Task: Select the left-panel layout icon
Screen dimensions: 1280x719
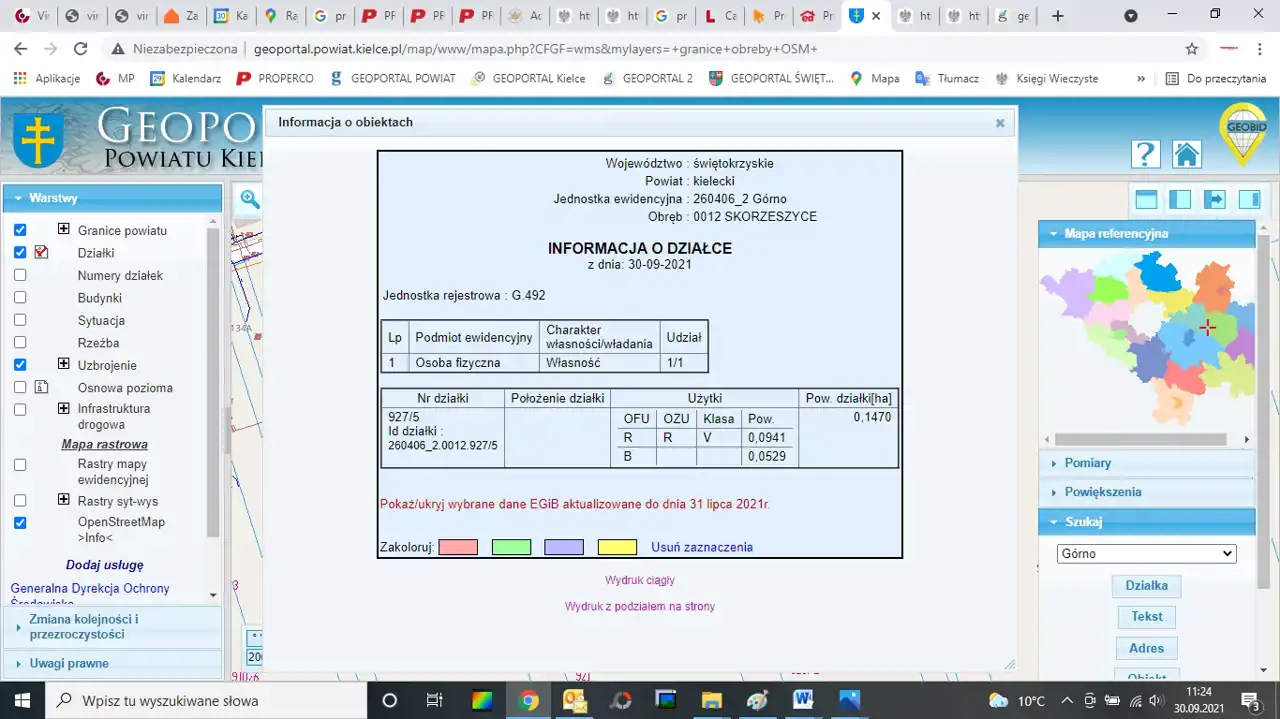Action: click(1180, 199)
